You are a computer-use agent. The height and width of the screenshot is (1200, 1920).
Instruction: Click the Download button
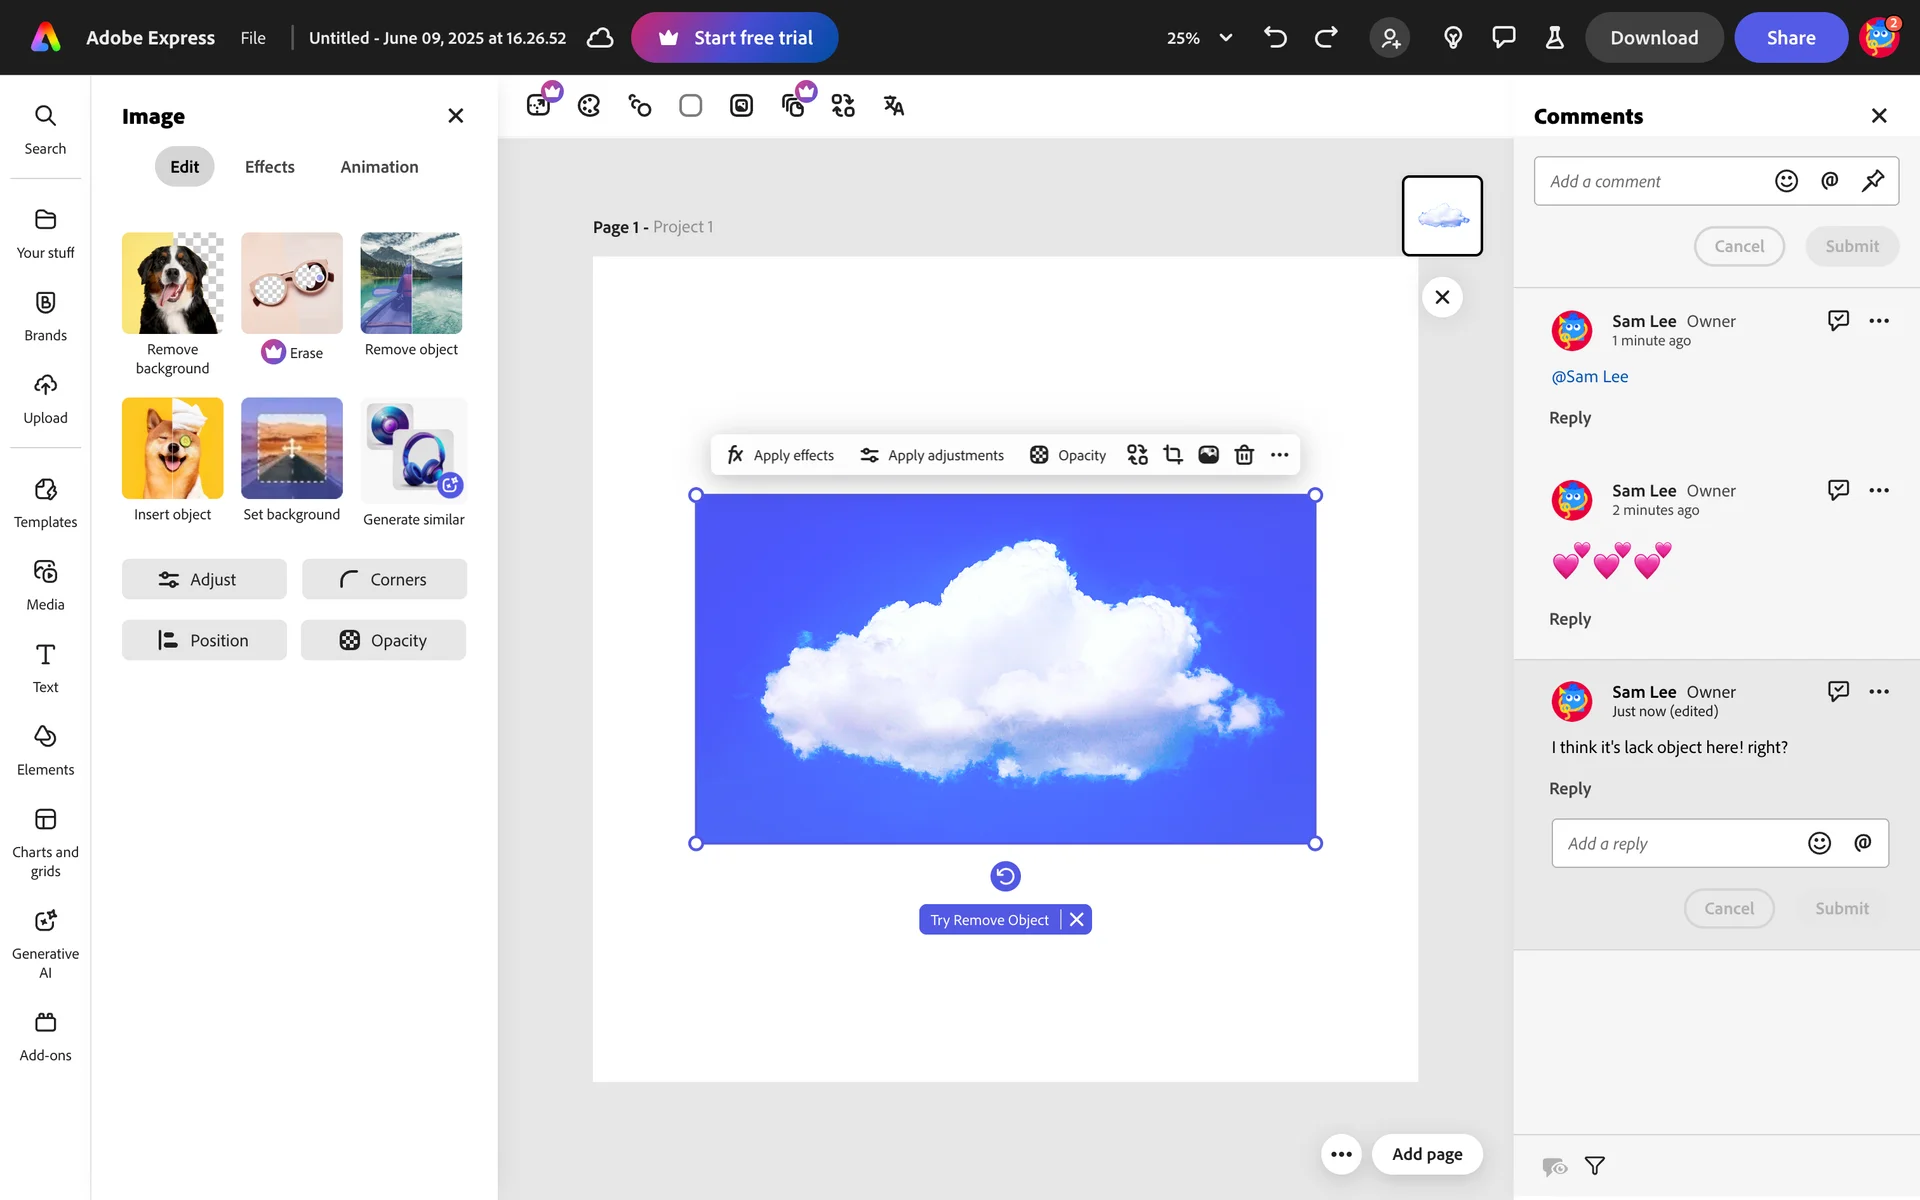tap(1654, 38)
